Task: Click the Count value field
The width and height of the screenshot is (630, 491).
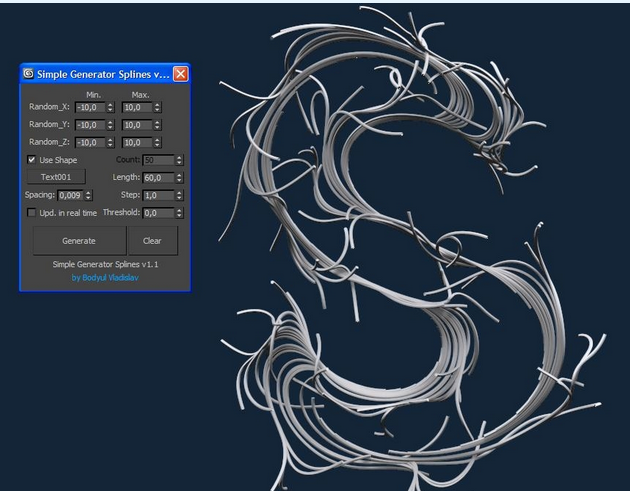Action: 158,160
